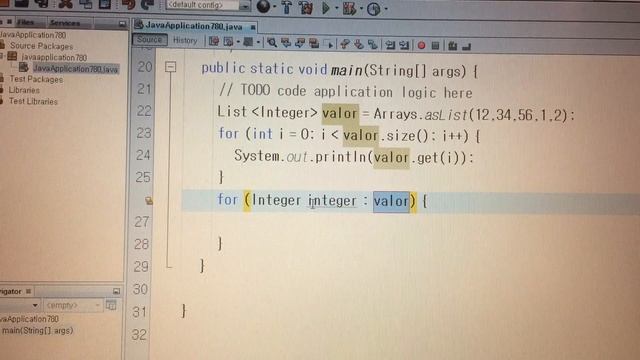This screenshot has width=640, height=360.
Task: Select Source Packages node in tree
Action: [41, 46]
